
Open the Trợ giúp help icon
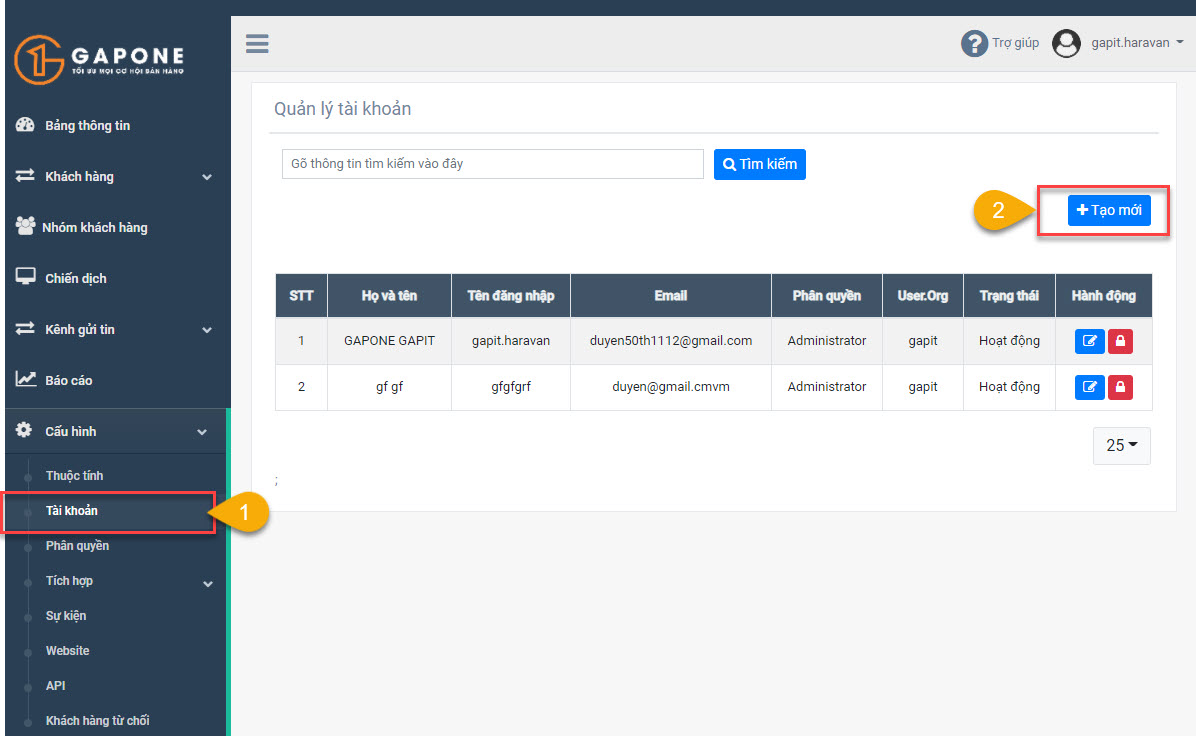(x=974, y=43)
